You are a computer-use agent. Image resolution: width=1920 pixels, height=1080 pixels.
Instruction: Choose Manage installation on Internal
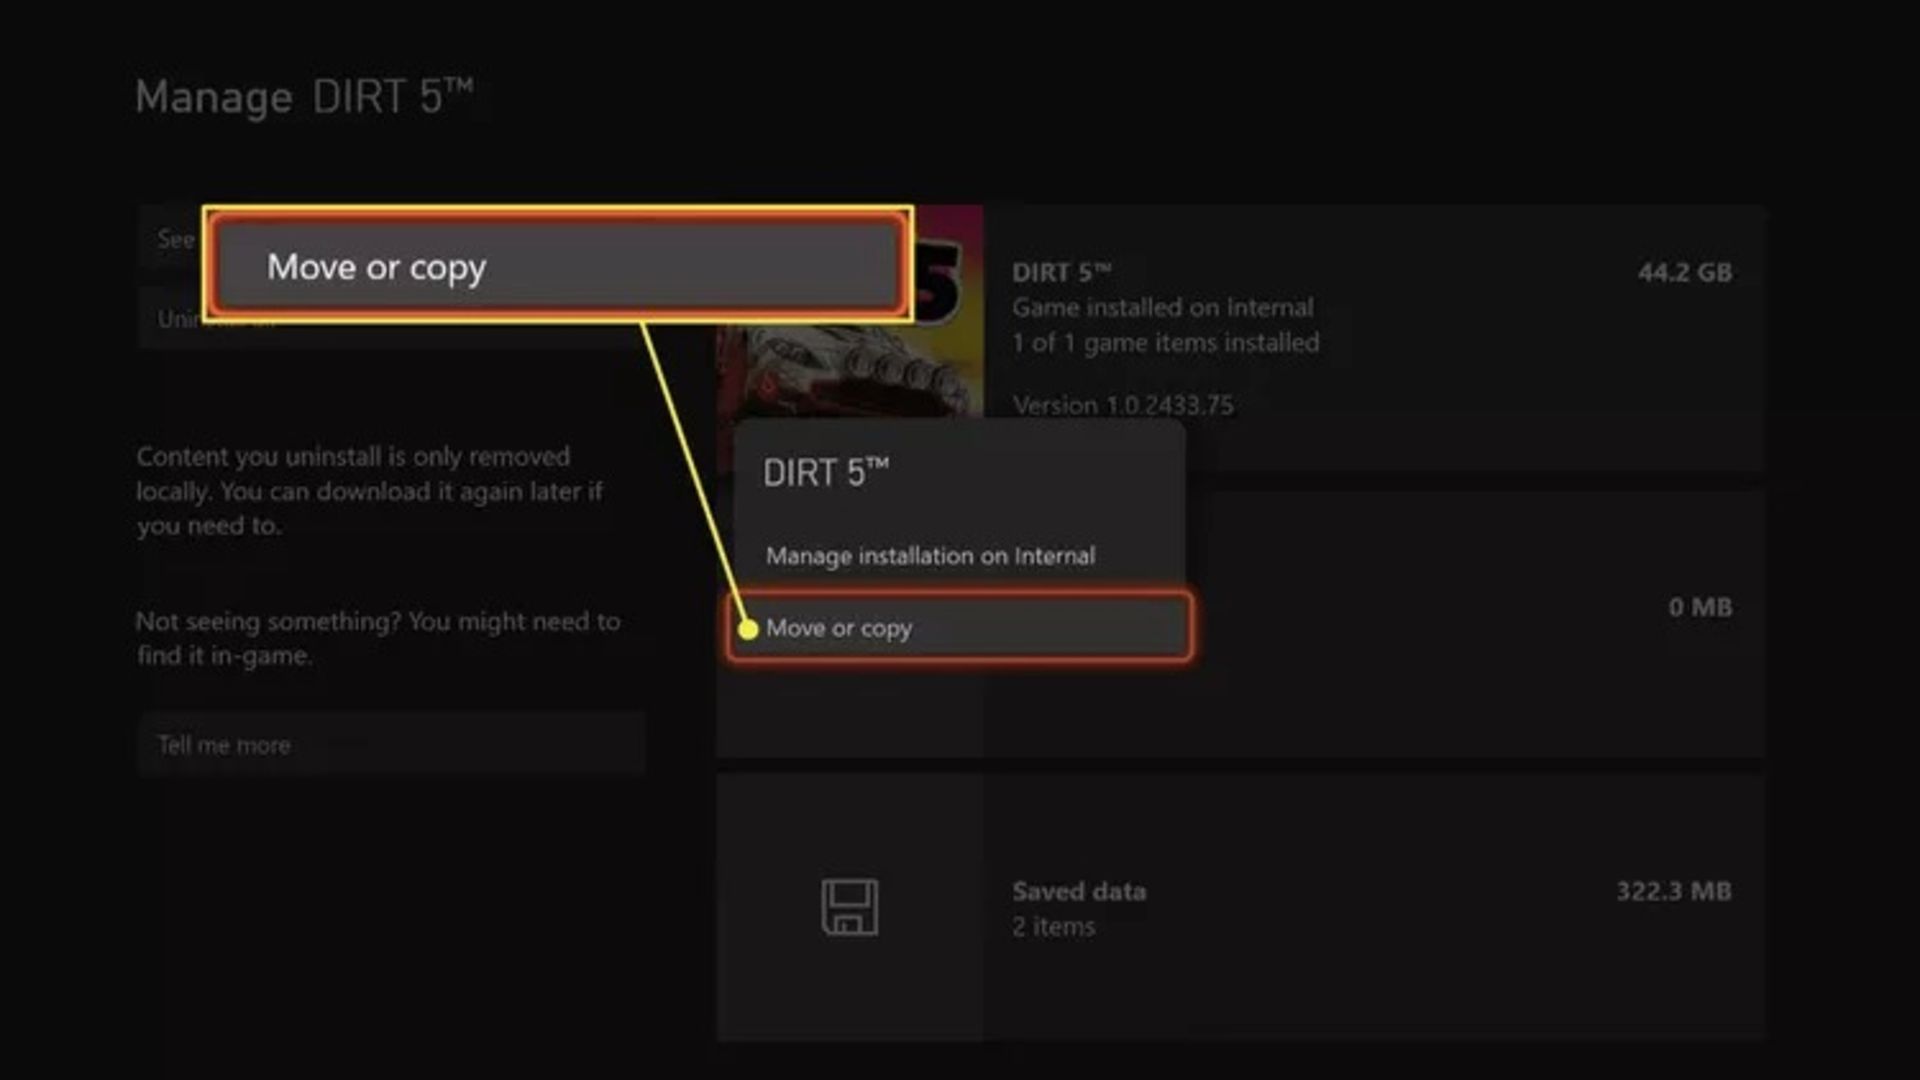[930, 556]
